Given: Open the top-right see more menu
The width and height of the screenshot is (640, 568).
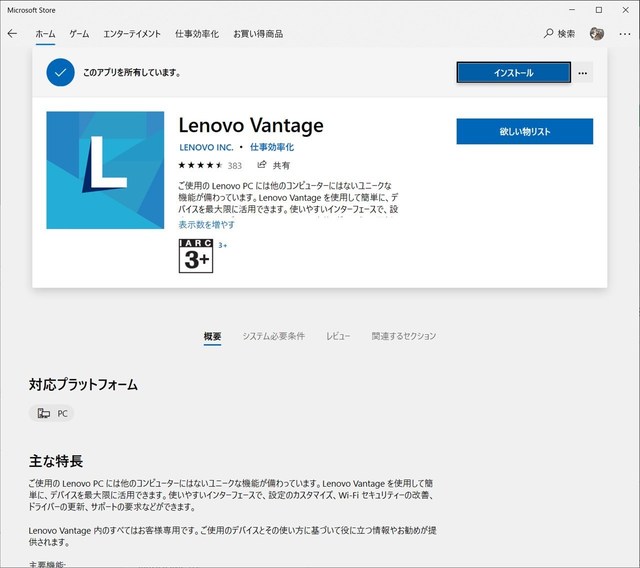Looking at the screenshot, I should [x=624, y=34].
